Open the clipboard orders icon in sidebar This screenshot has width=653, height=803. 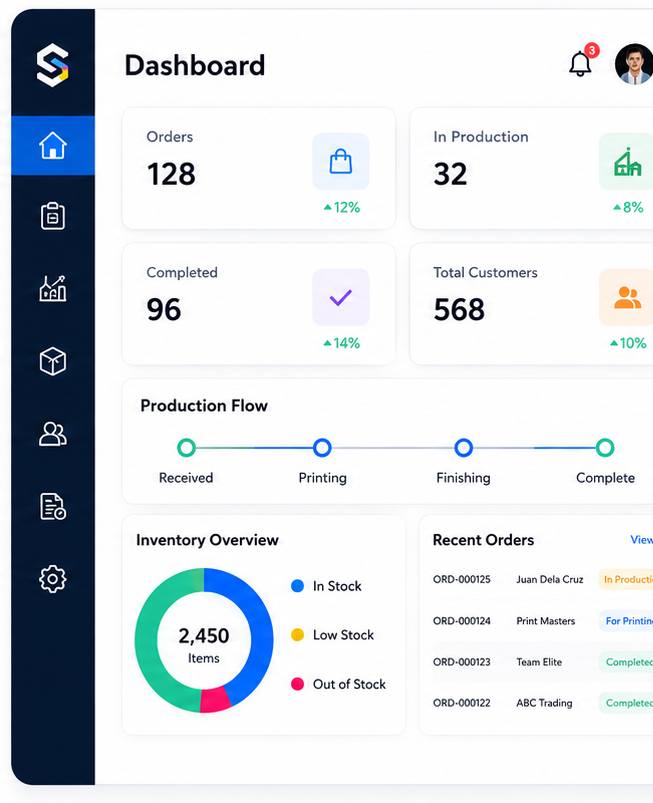tap(53, 216)
